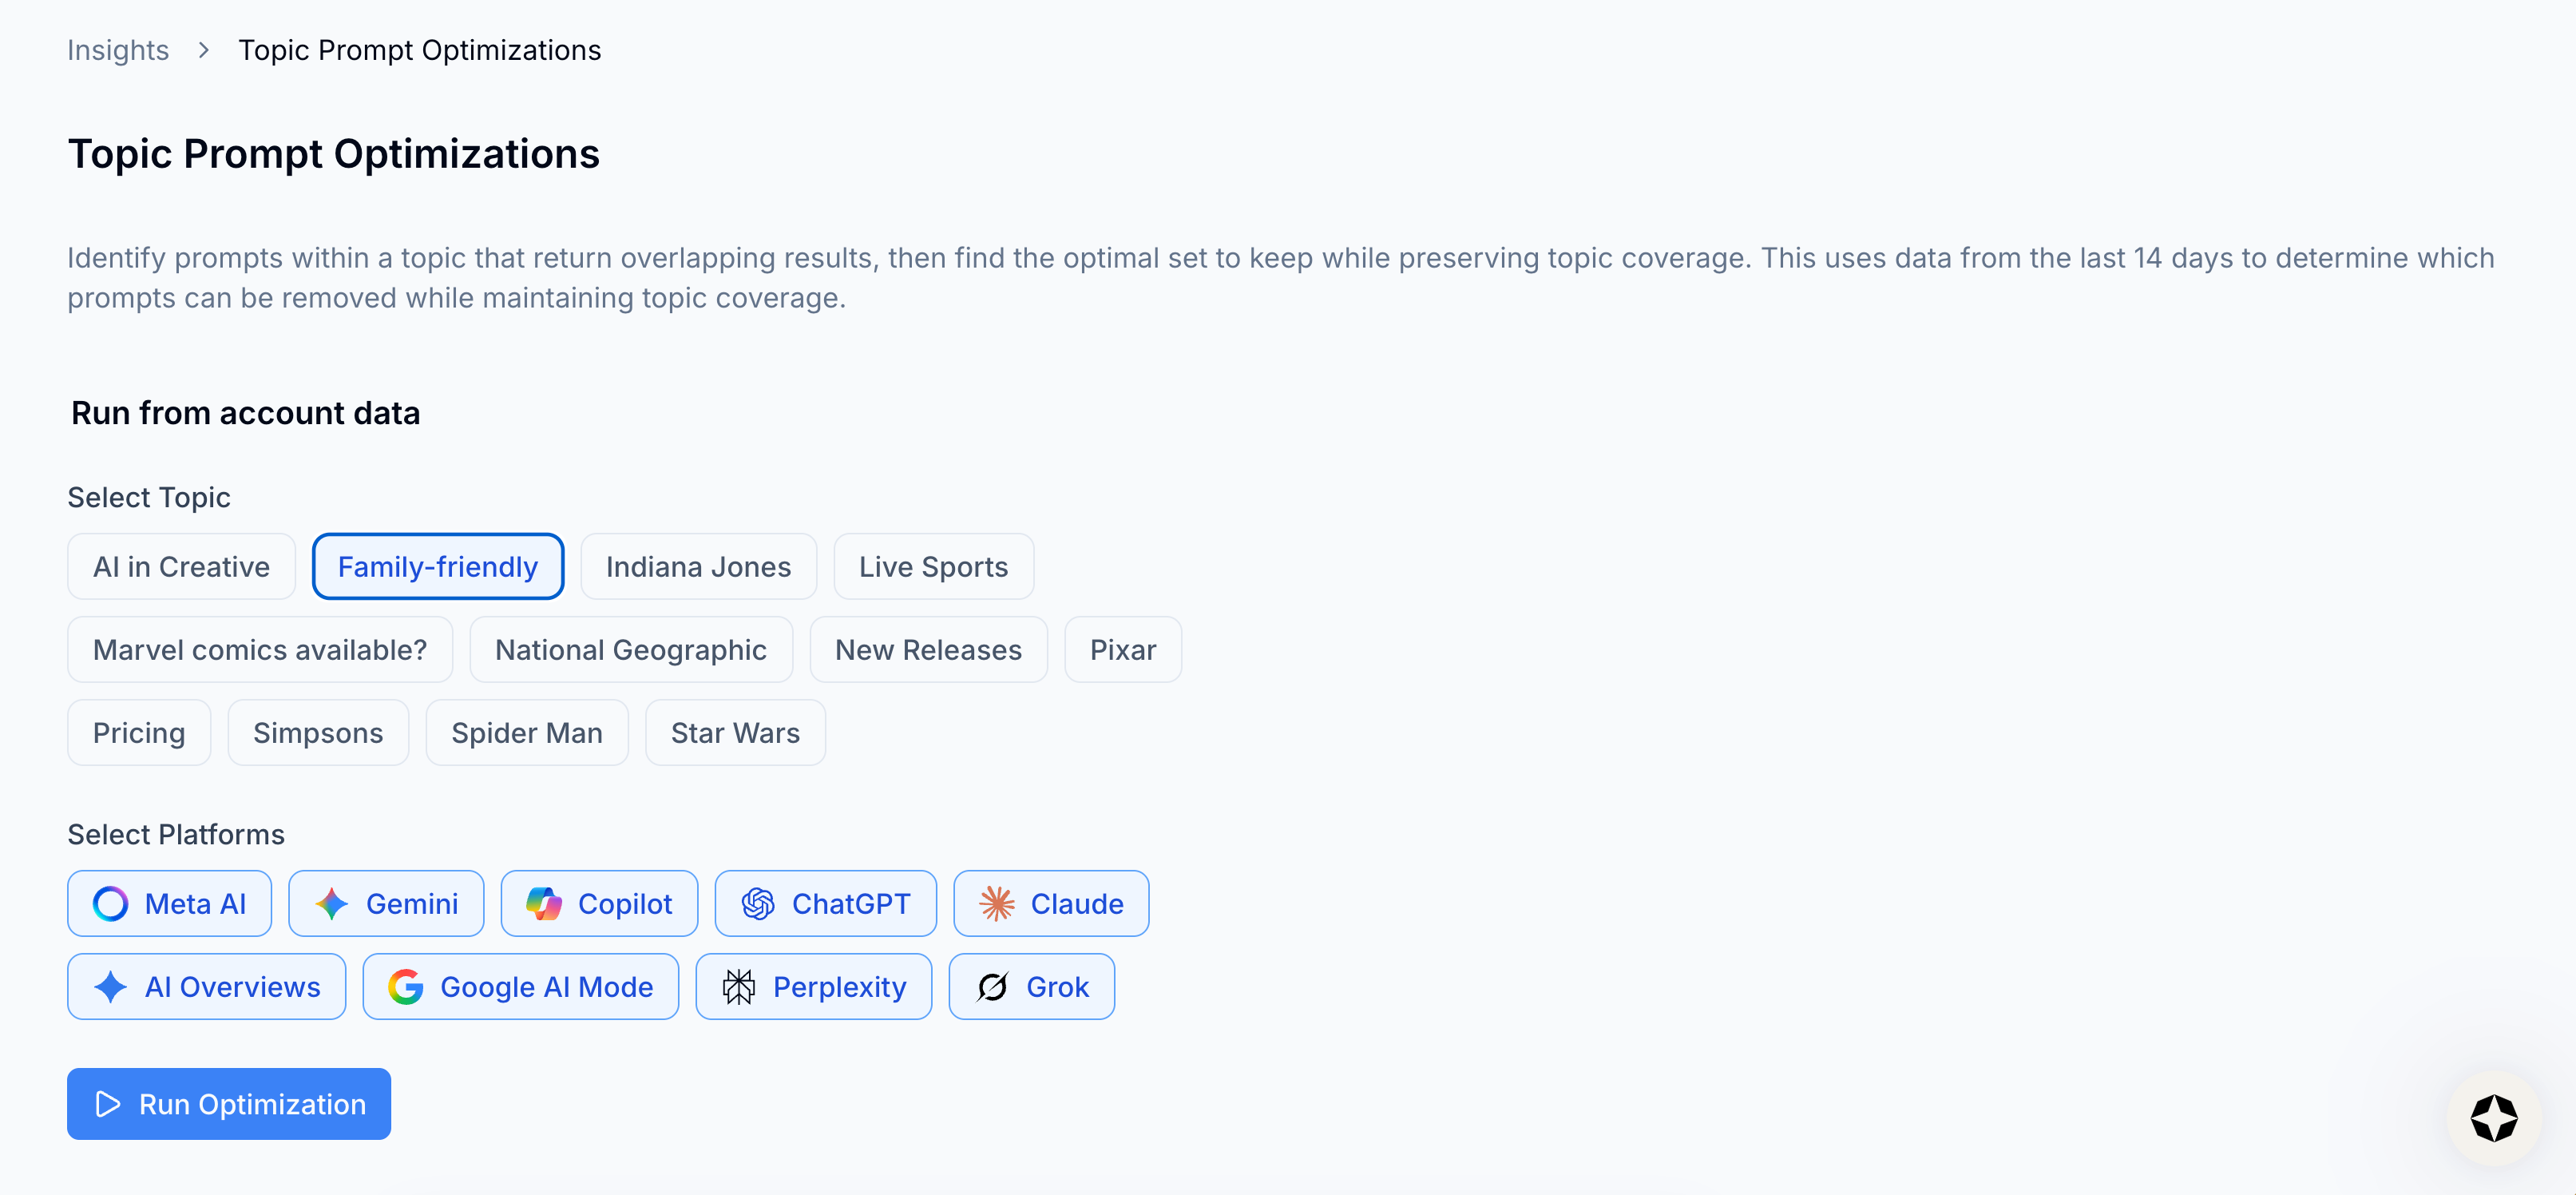Click the ChatGPT knot logo icon

tap(758, 904)
